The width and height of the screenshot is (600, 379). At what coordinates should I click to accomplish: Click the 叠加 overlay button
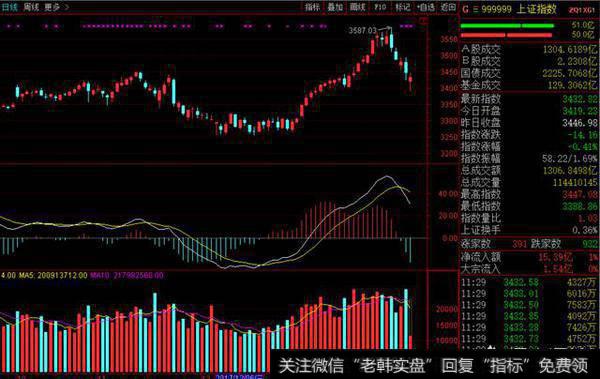(335, 7)
